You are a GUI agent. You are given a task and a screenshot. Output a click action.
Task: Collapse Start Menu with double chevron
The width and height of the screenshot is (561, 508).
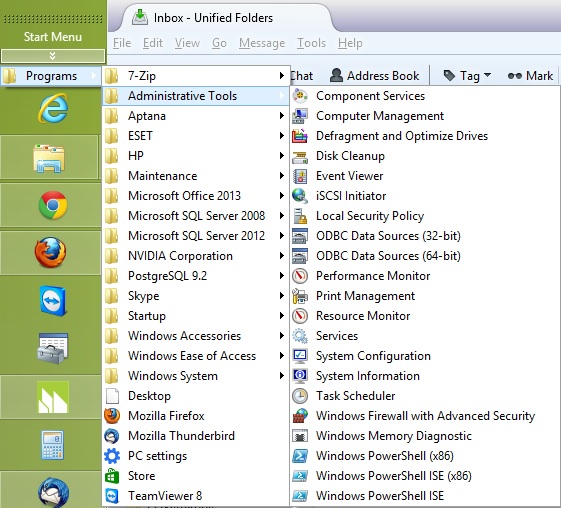pyautogui.click(x=53, y=56)
